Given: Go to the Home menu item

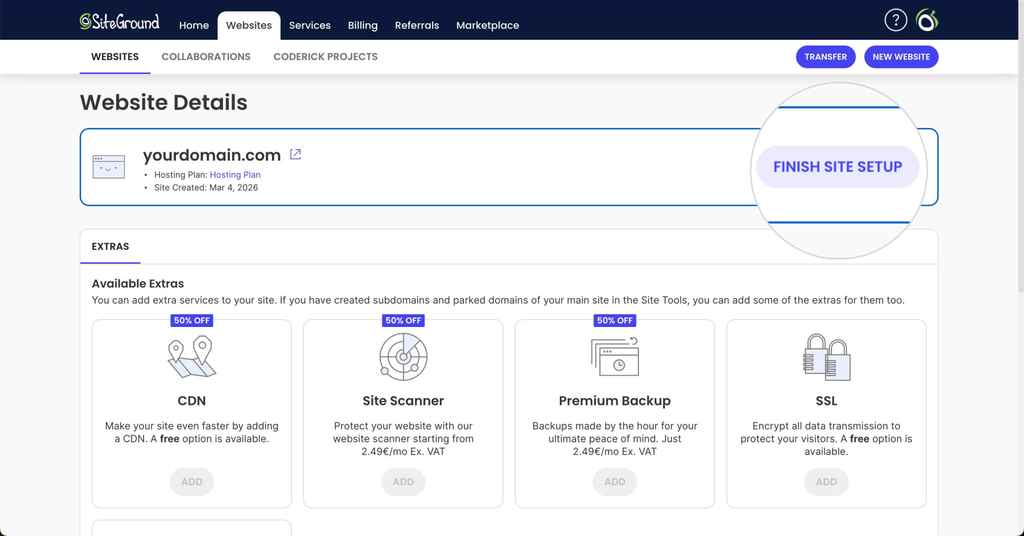Looking at the screenshot, I should click(x=194, y=25).
